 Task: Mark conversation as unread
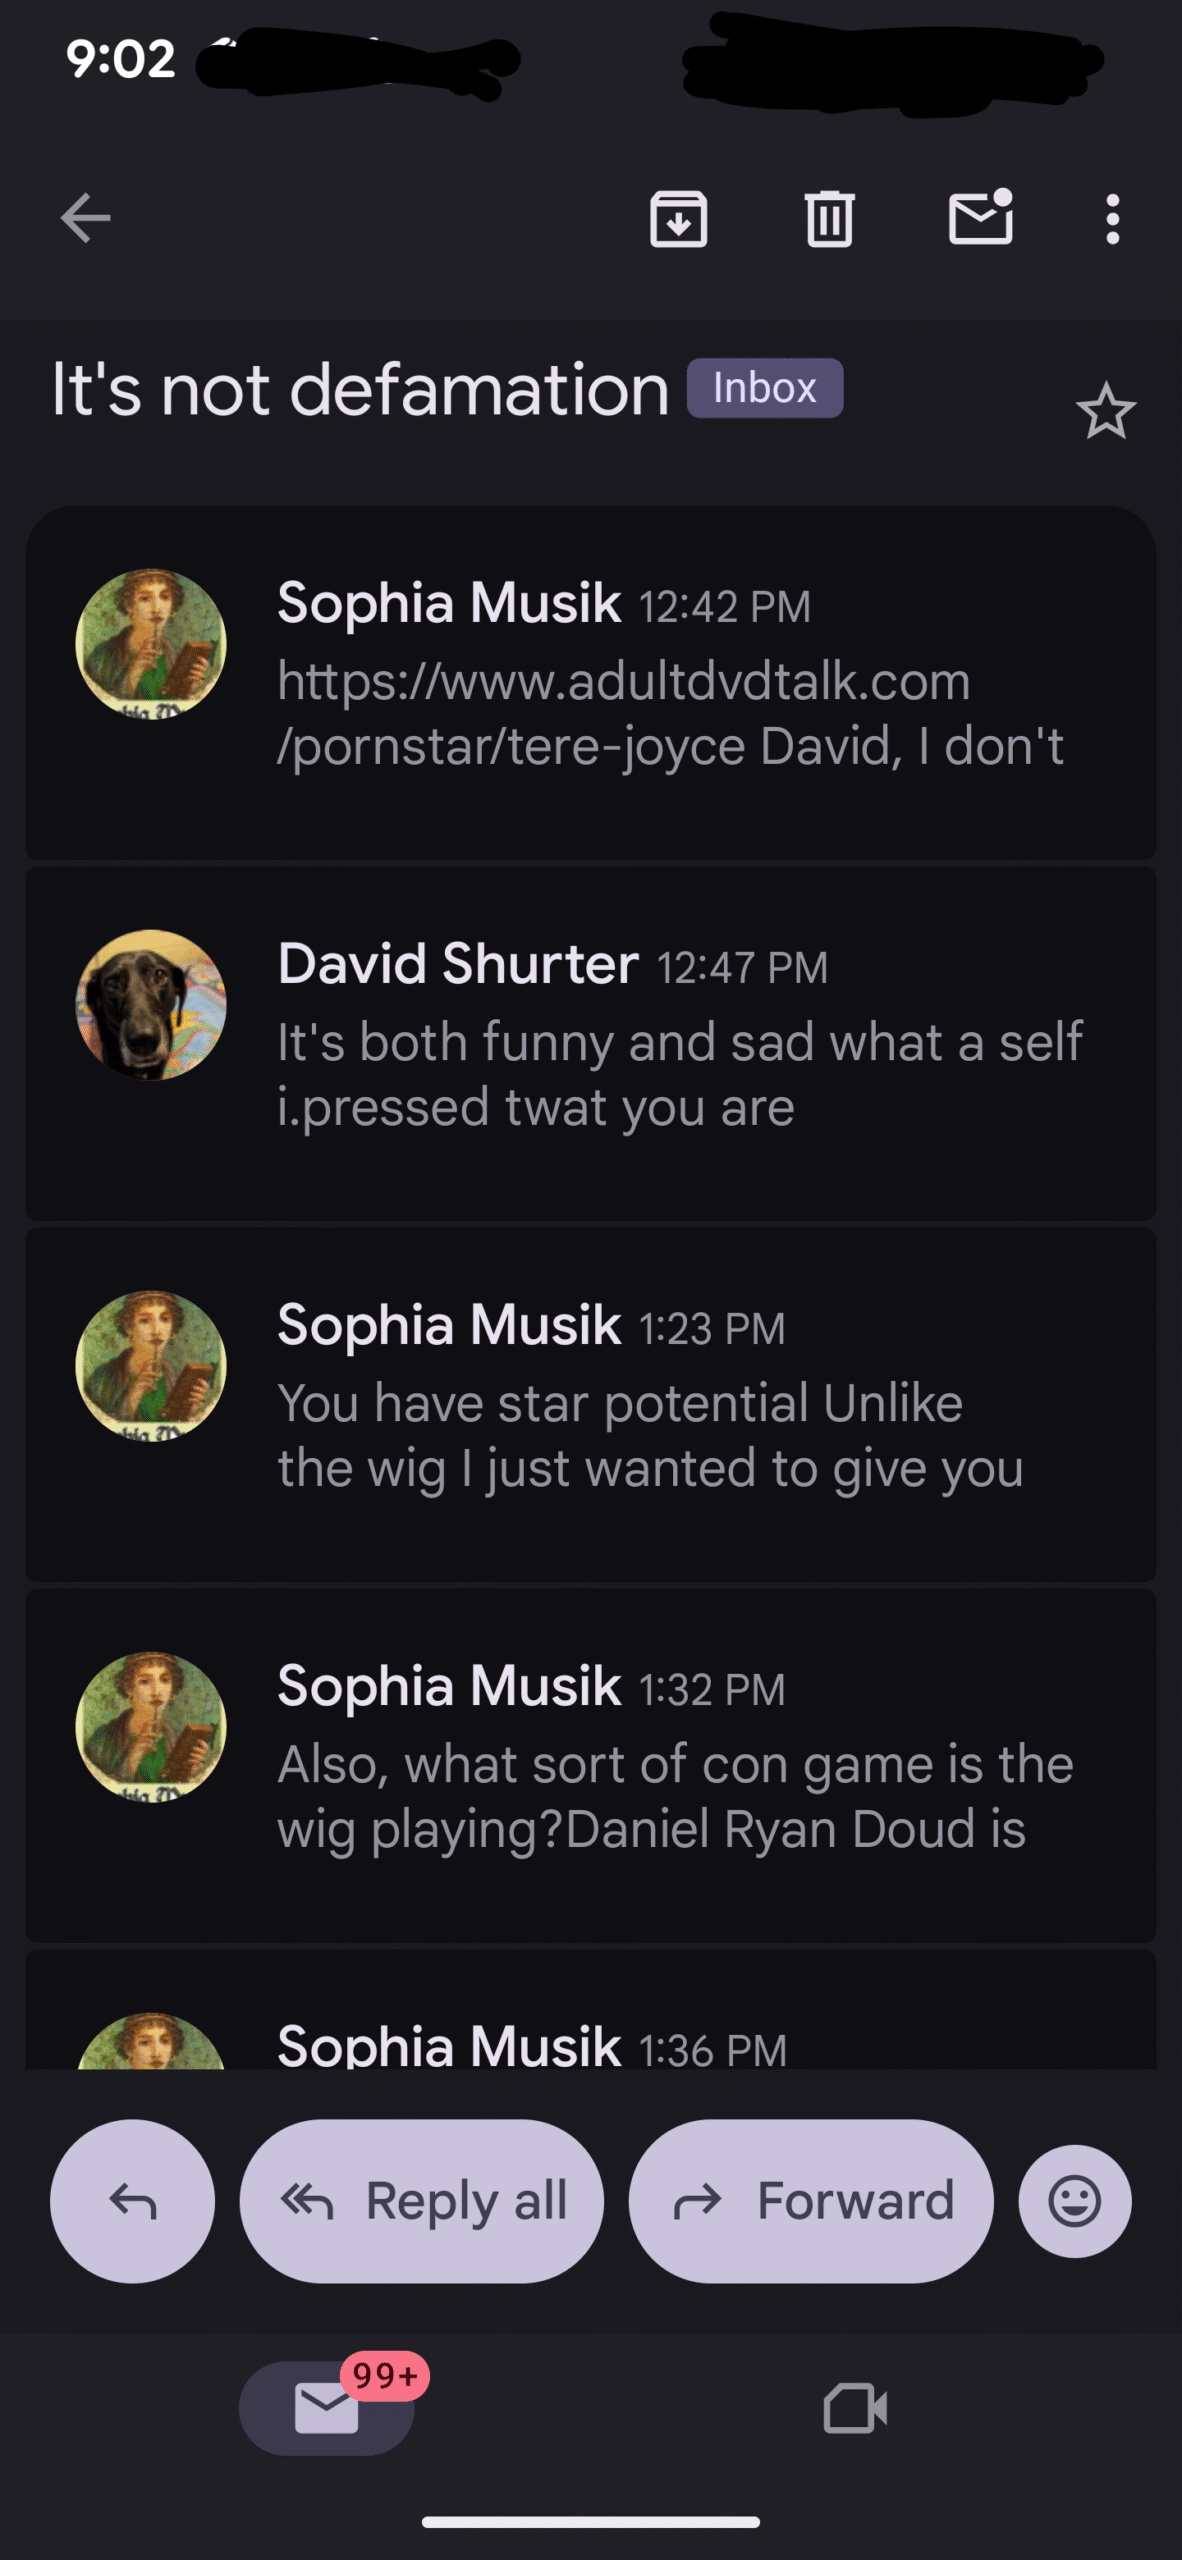pos(980,218)
